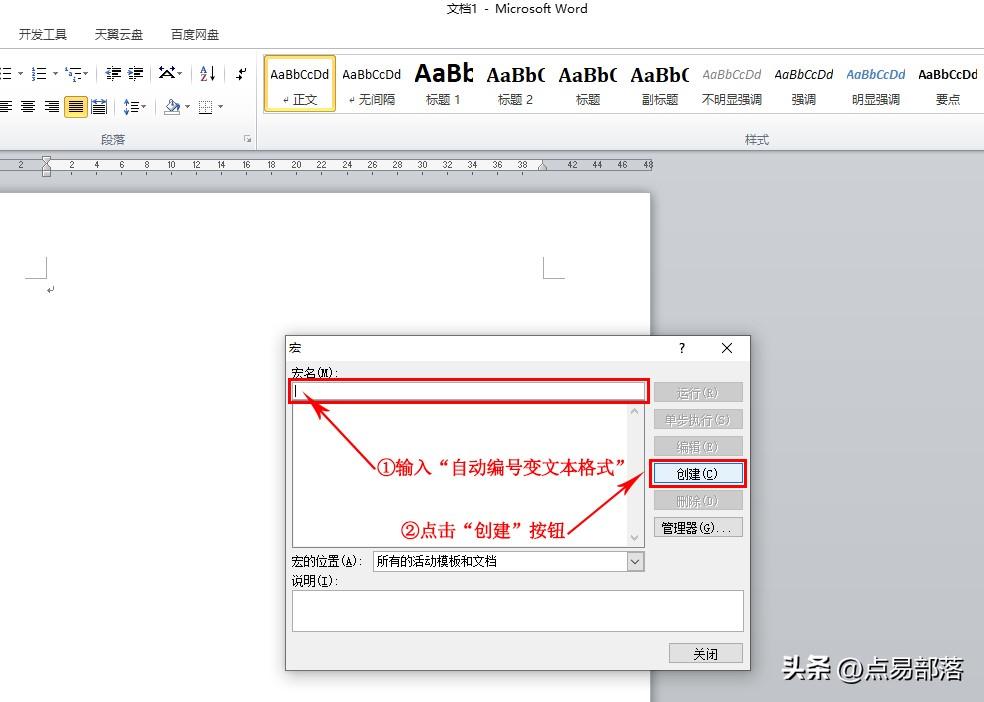
Task: Decrease paragraph indent
Action: [x=113, y=74]
